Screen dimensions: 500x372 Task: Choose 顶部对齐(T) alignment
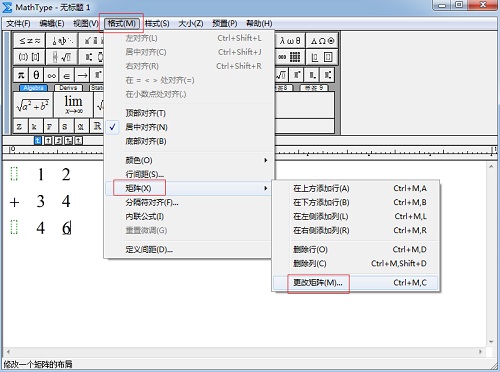click(x=189, y=113)
